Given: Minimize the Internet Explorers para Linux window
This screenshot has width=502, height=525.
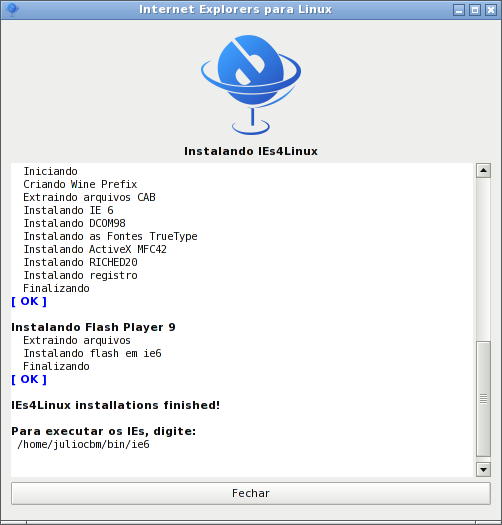Looking at the screenshot, I should pos(459,10).
